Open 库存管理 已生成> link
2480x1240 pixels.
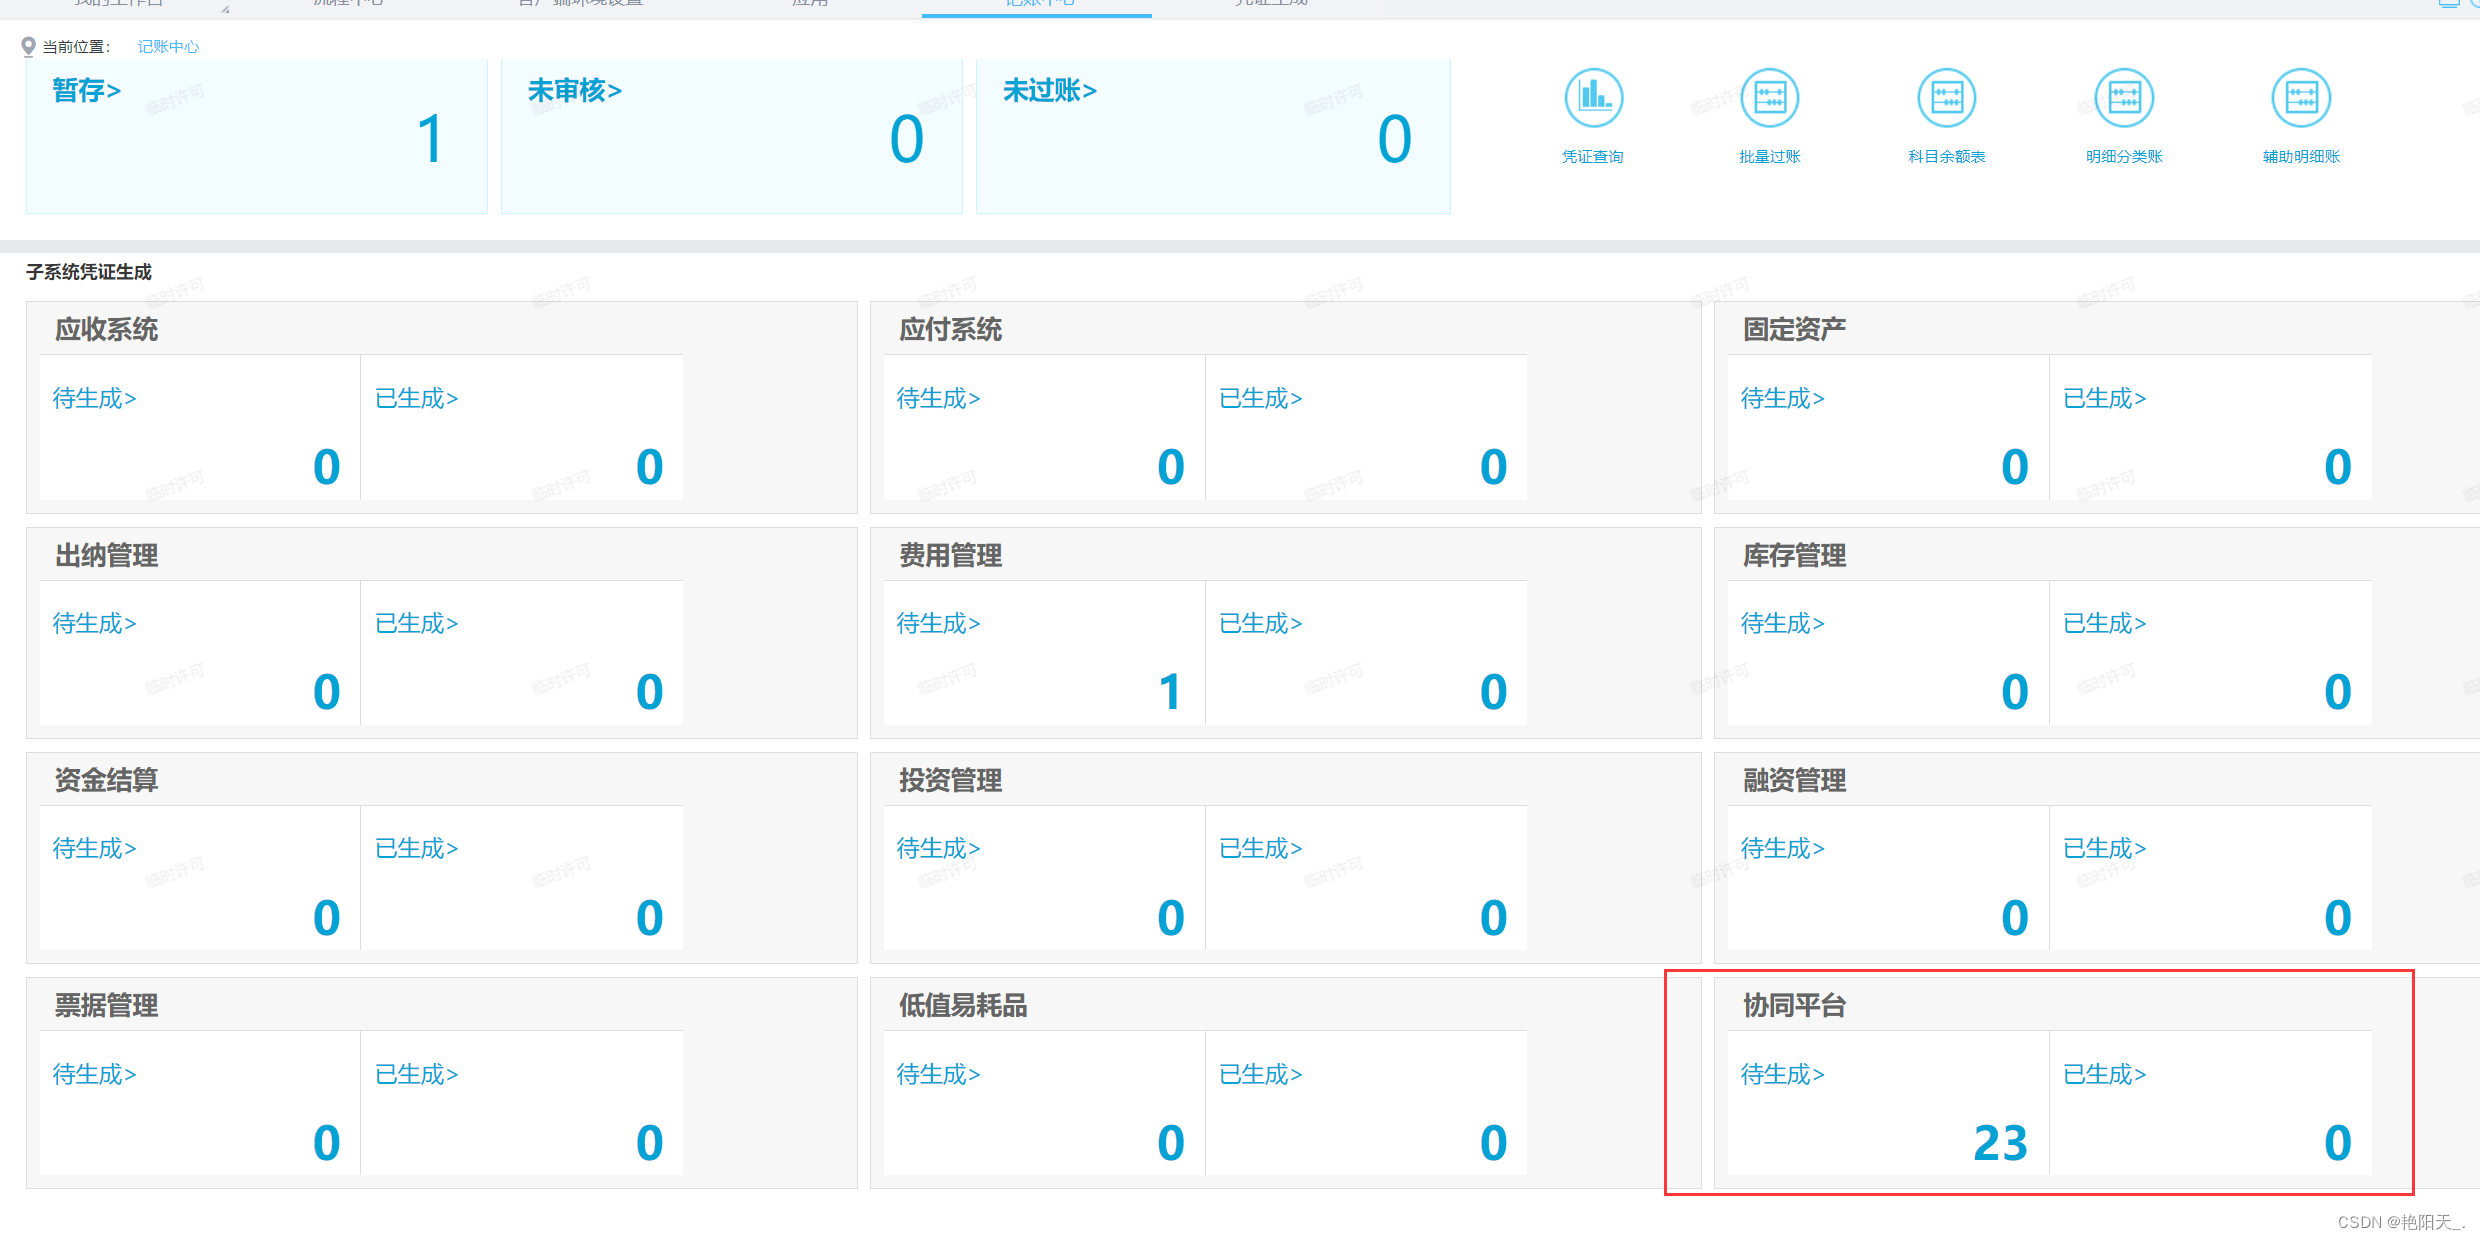pyautogui.click(x=2105, y=623)
